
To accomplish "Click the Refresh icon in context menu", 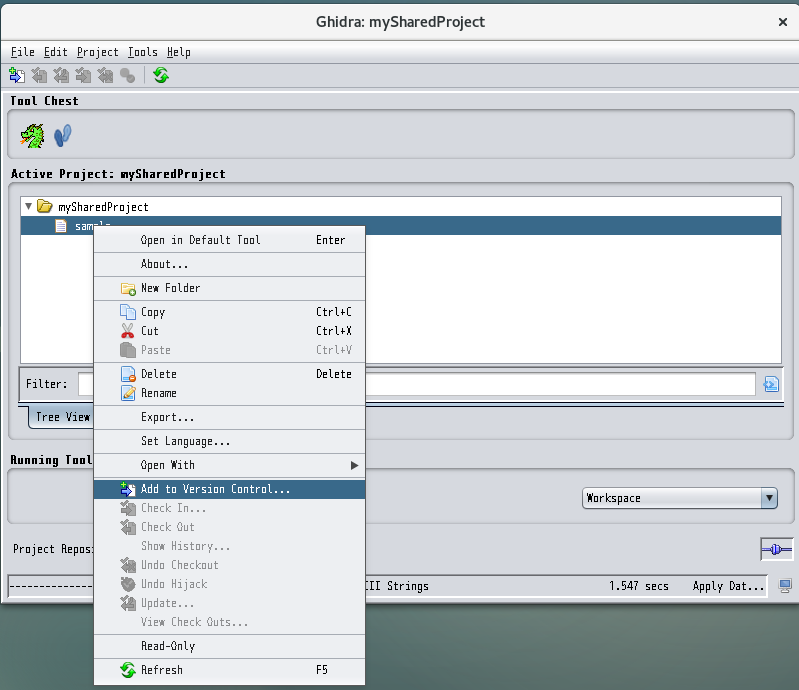I will tap(128, 670).
